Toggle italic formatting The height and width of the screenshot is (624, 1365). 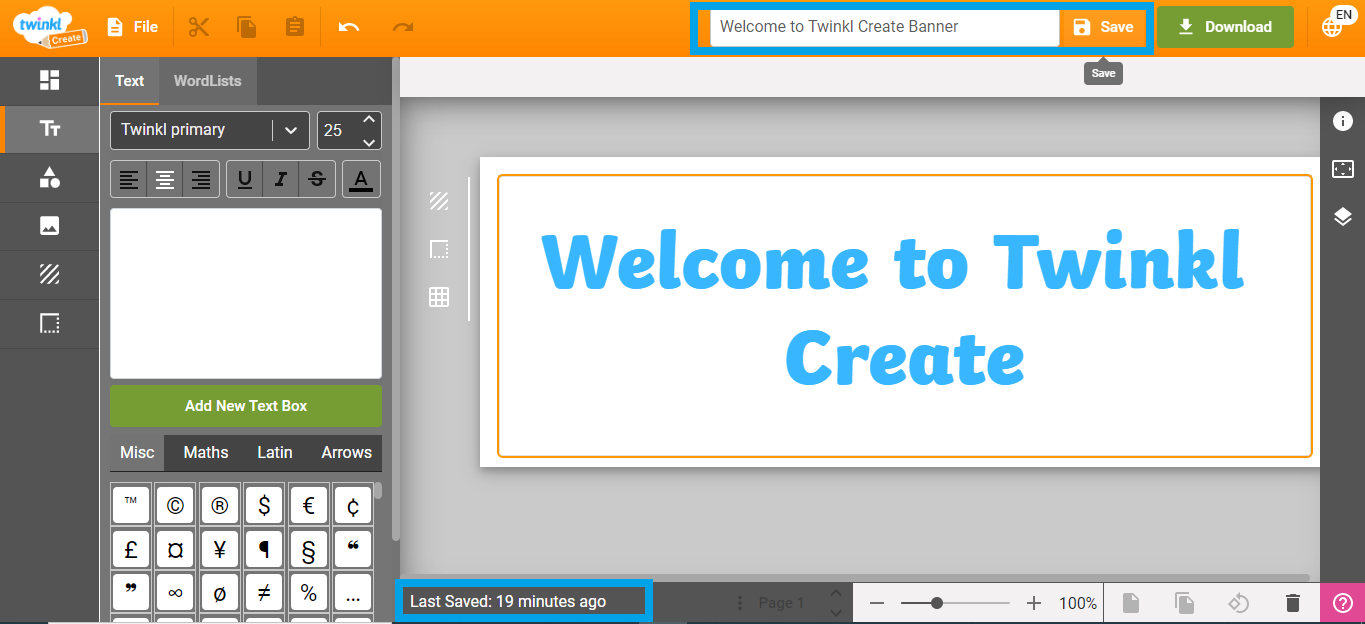tap(281, 179)
